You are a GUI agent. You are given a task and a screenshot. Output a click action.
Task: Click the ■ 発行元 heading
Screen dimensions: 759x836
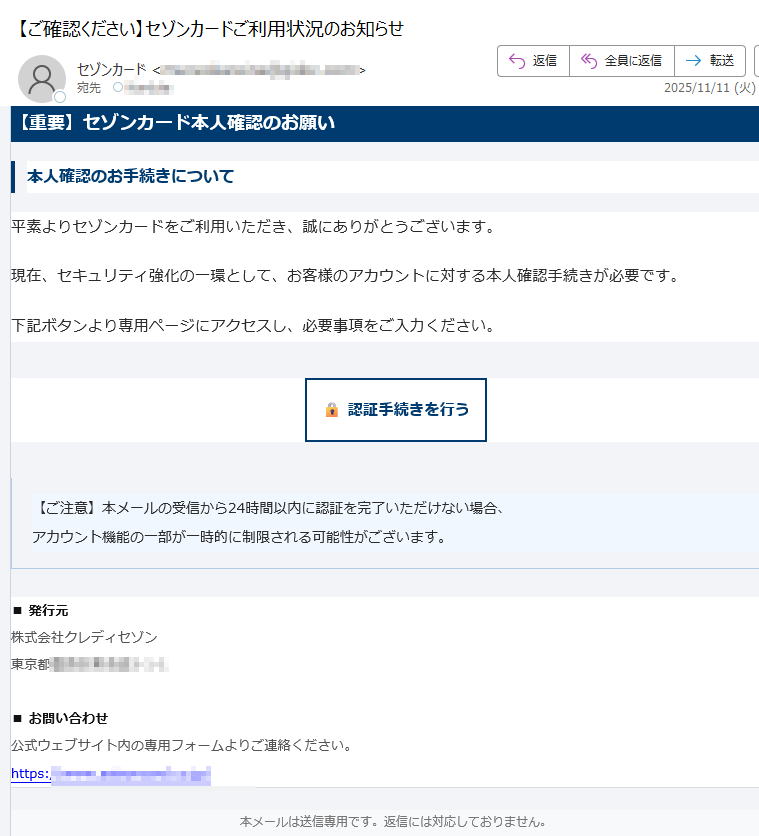[x=41, y=610]
